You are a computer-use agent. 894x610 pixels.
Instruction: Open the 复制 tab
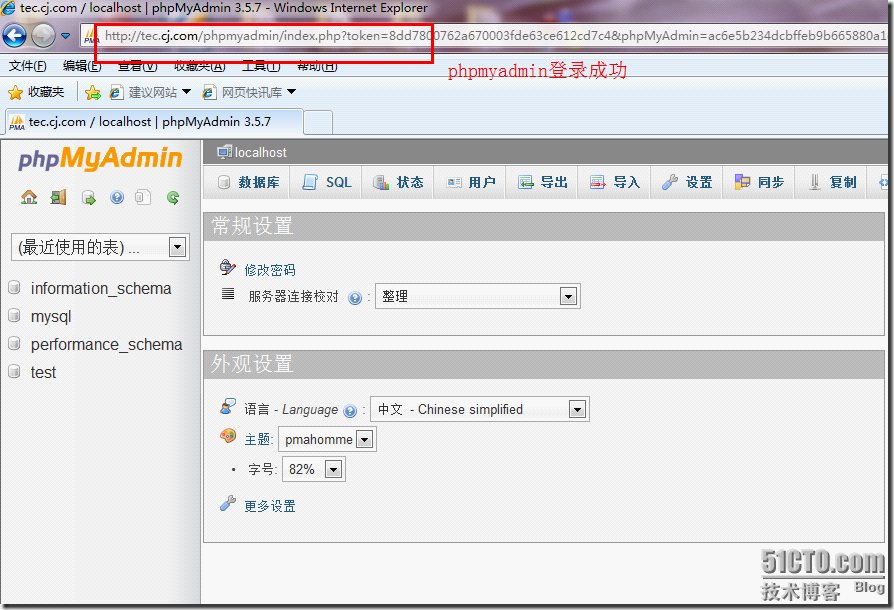tap(831, 182)
